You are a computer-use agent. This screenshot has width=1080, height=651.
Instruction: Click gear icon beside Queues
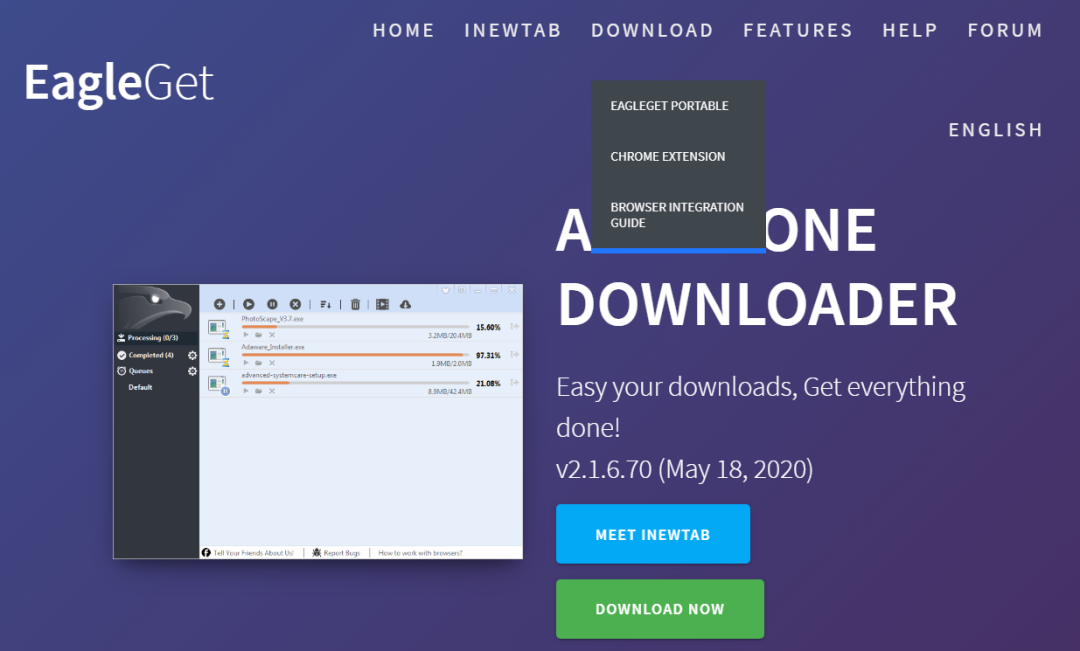click(x=192, y=371)
